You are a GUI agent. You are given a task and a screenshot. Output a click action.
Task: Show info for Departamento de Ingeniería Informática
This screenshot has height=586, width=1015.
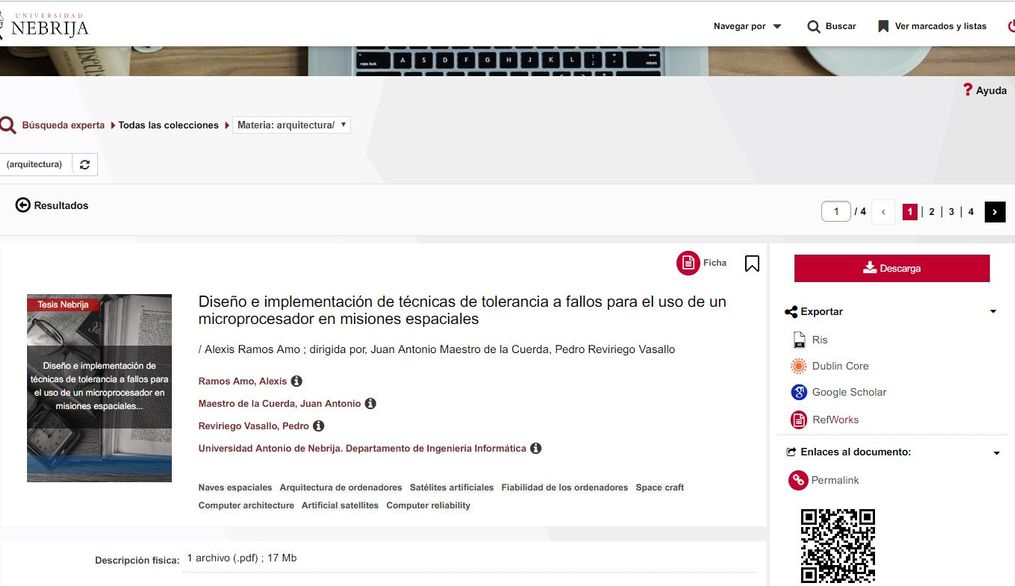536,448
